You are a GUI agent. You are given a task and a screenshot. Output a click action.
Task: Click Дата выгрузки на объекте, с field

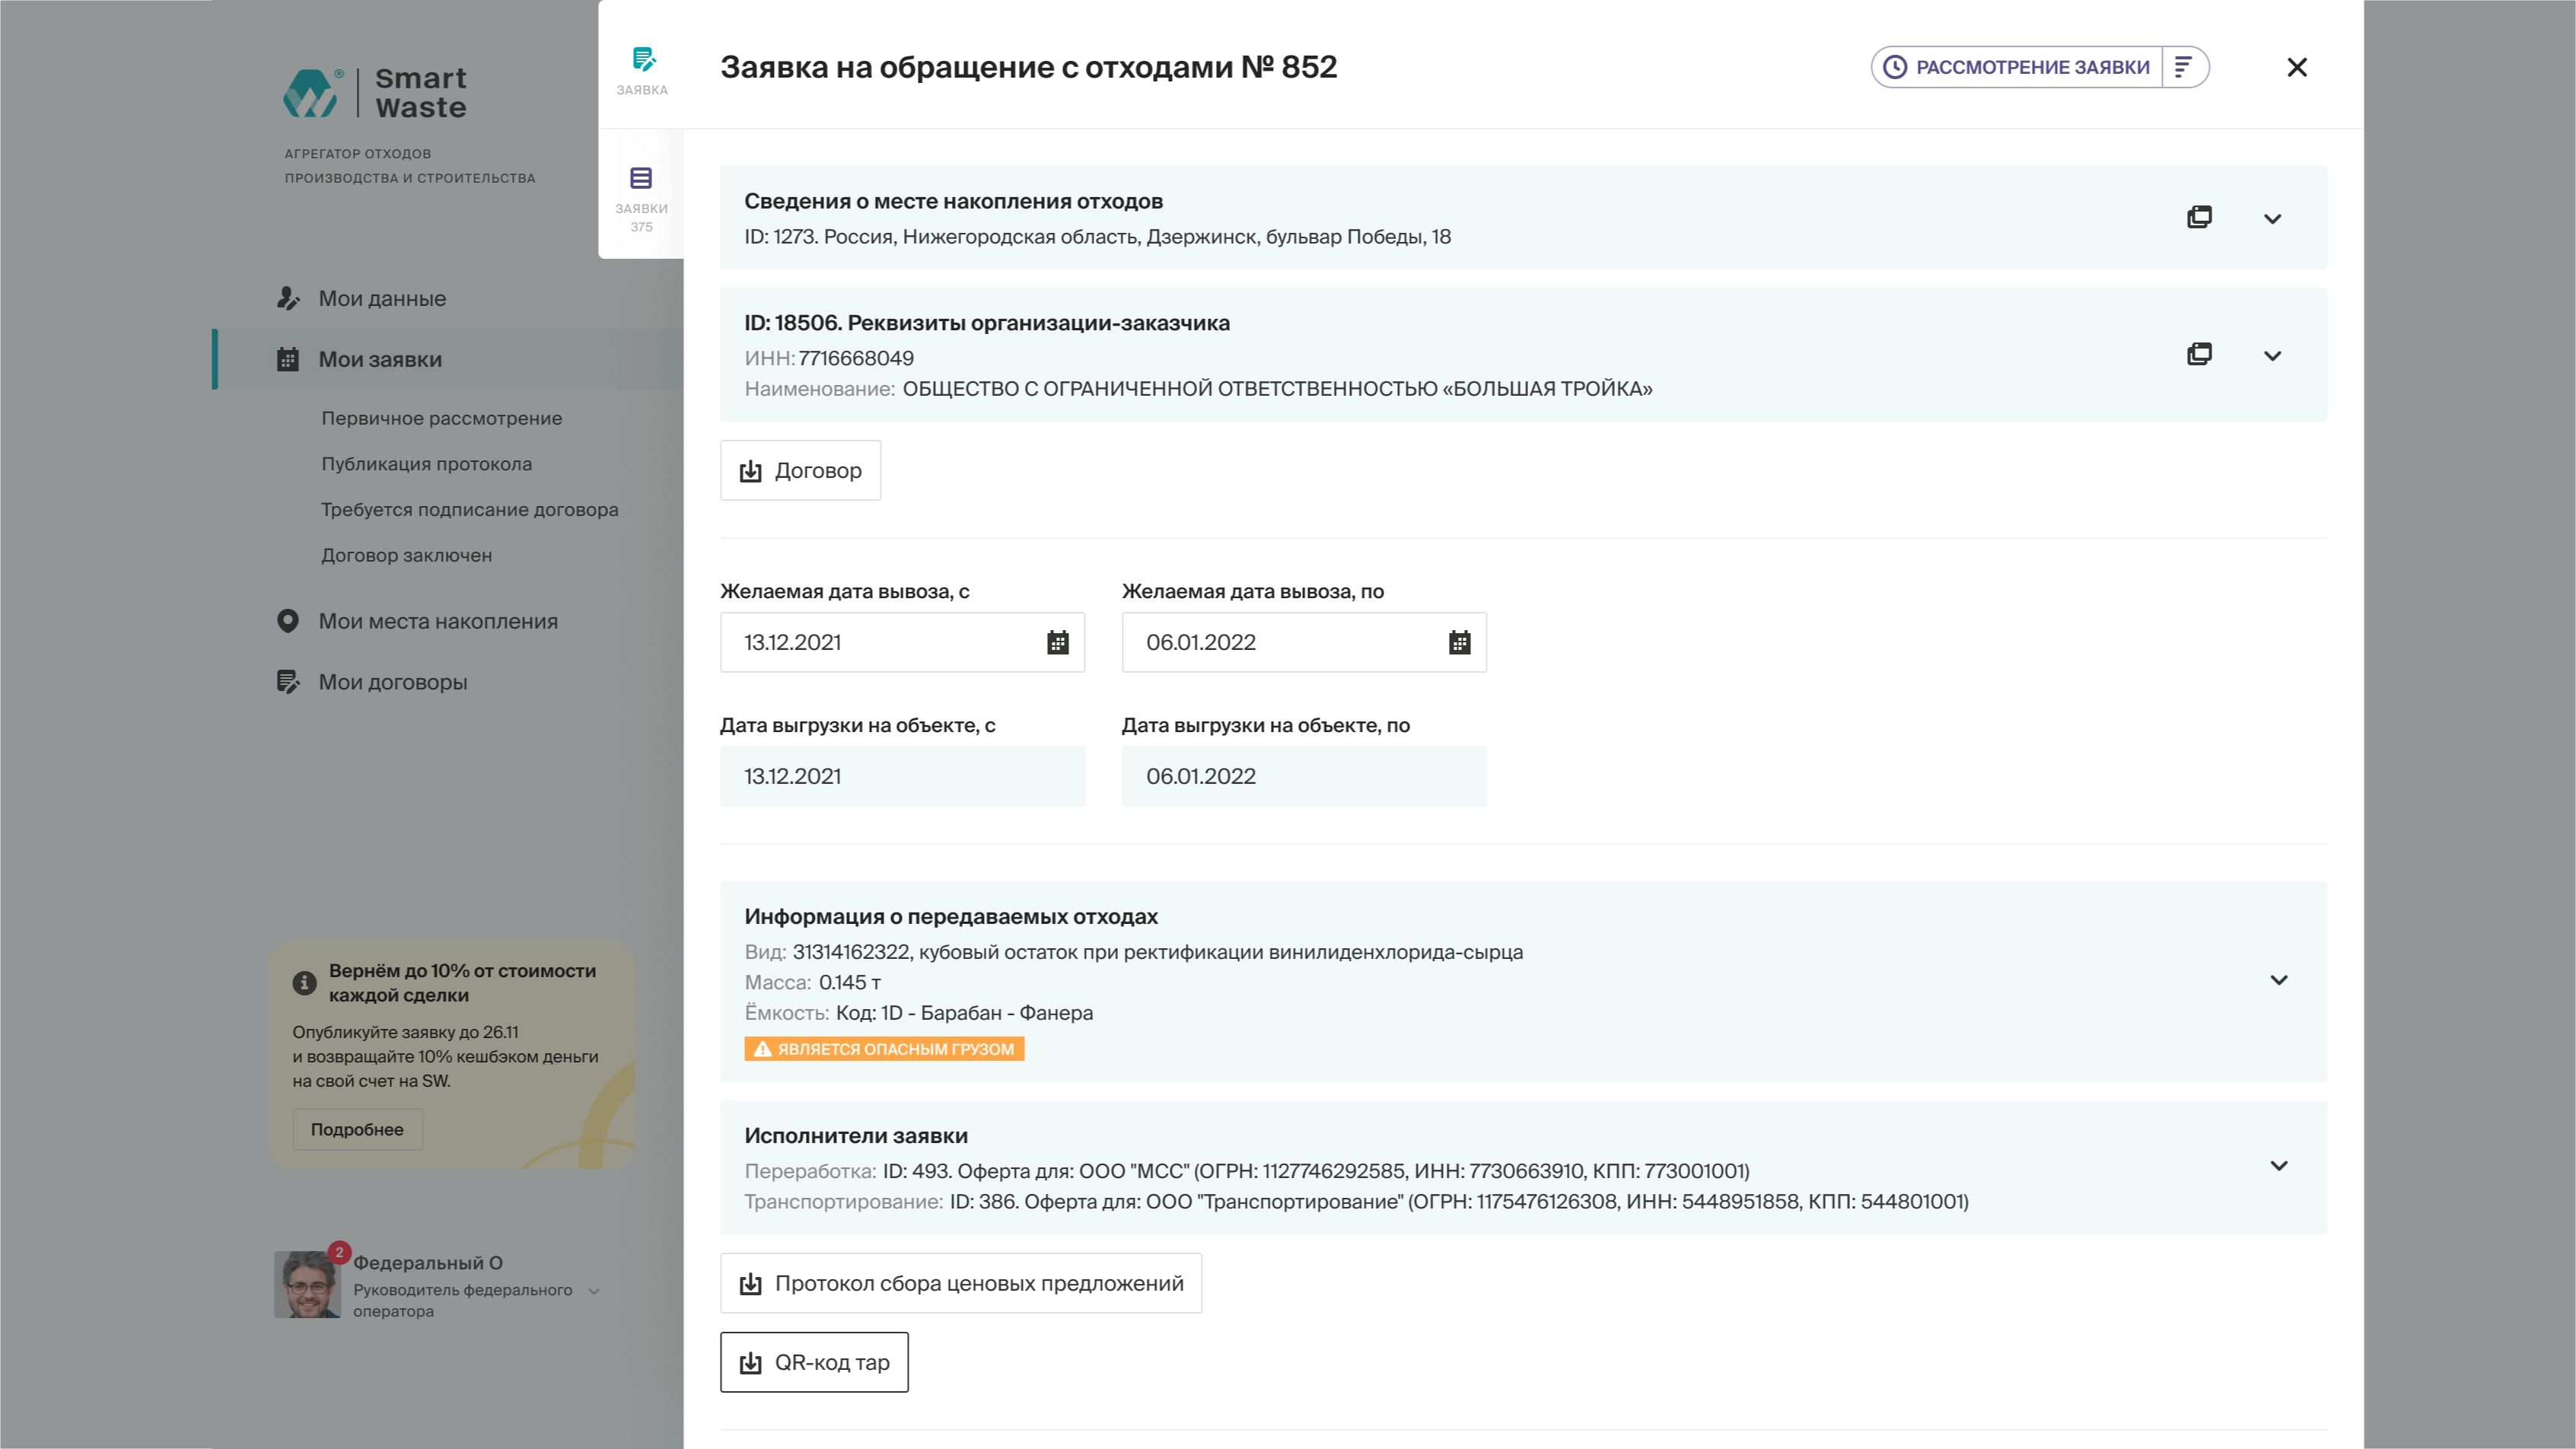902,776
